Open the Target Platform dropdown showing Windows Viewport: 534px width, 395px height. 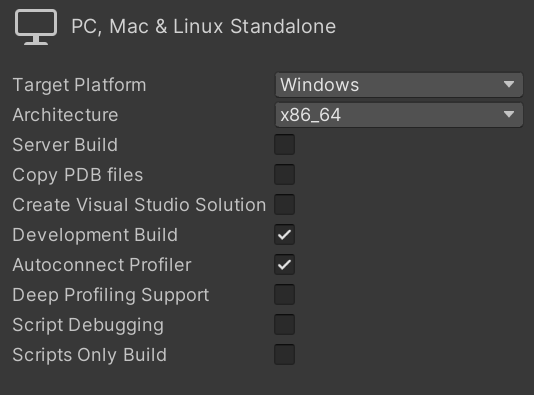[x=399, y=85]
